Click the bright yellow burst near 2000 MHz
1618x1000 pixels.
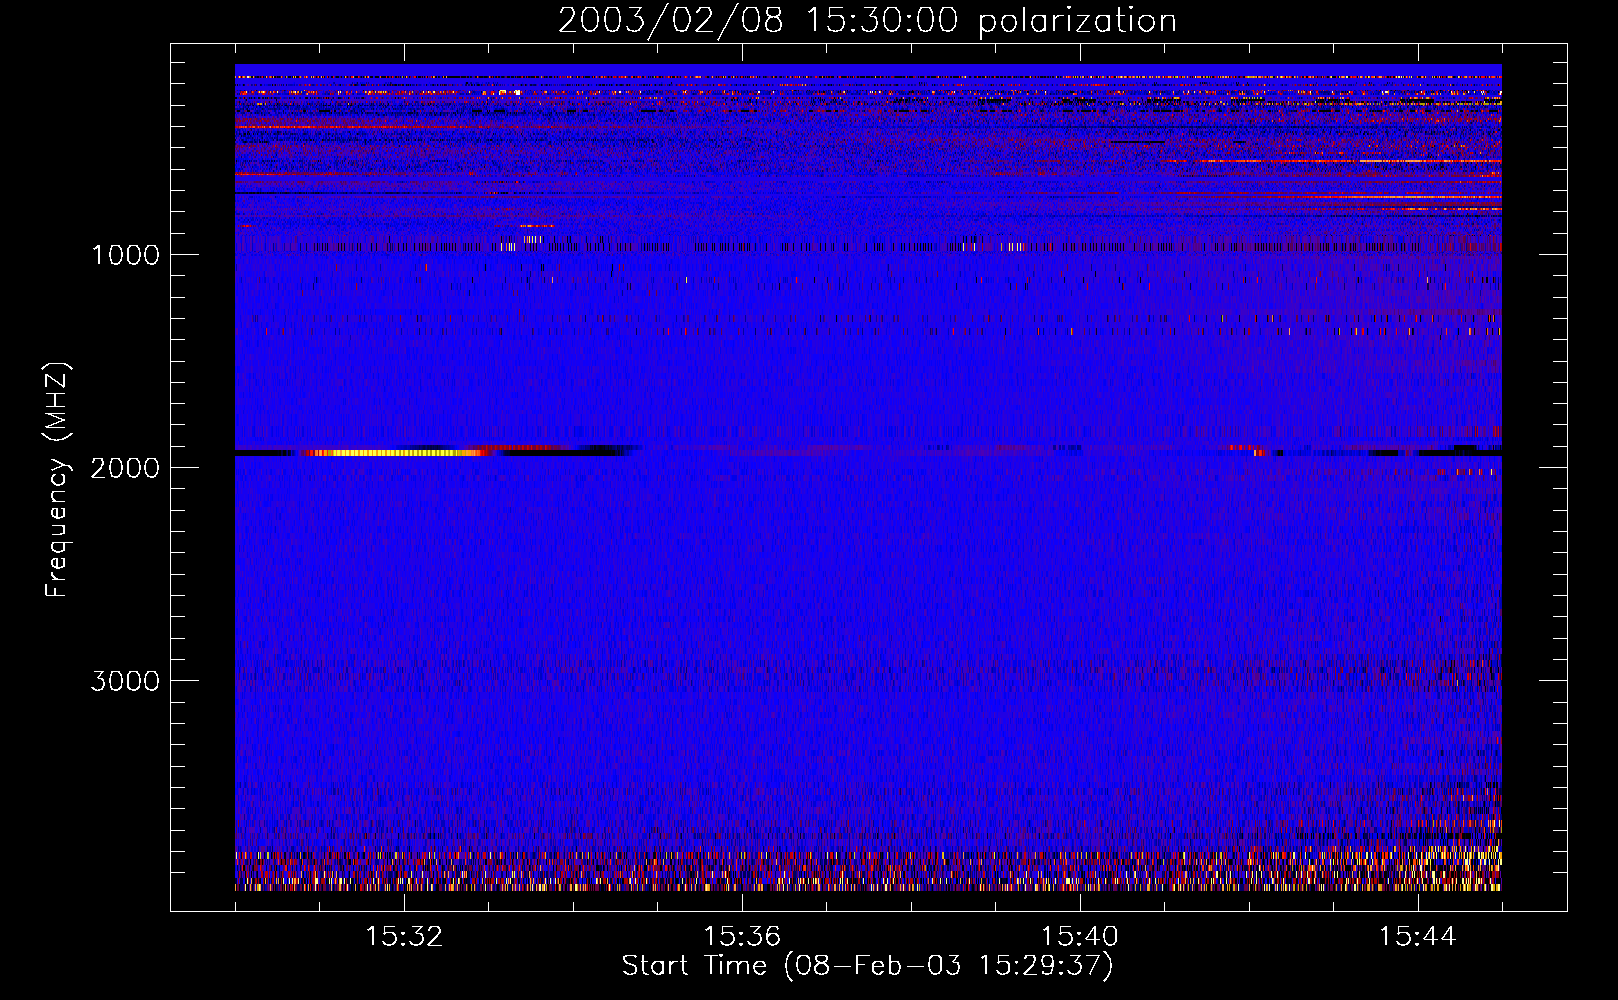pyautogui.click(x=395, y=453)
